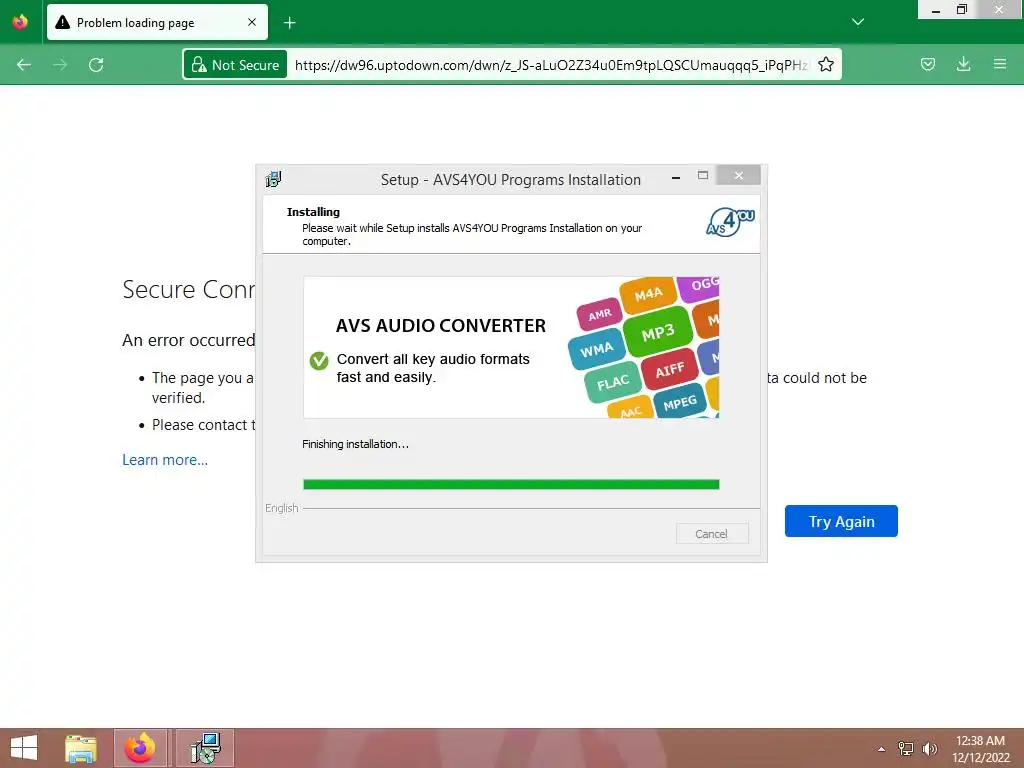
Task: Click the M4A format tile
Action: 648,295
